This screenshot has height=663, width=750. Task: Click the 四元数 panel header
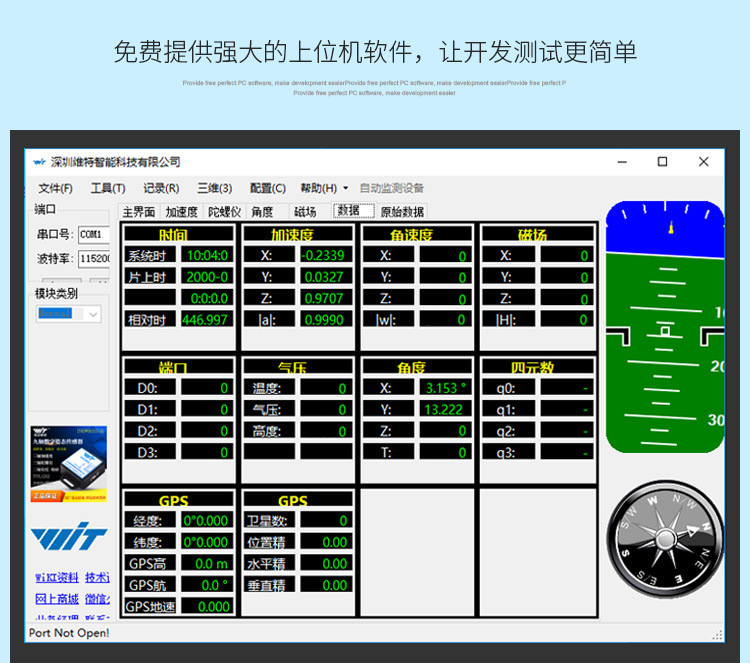pos(538,366)
